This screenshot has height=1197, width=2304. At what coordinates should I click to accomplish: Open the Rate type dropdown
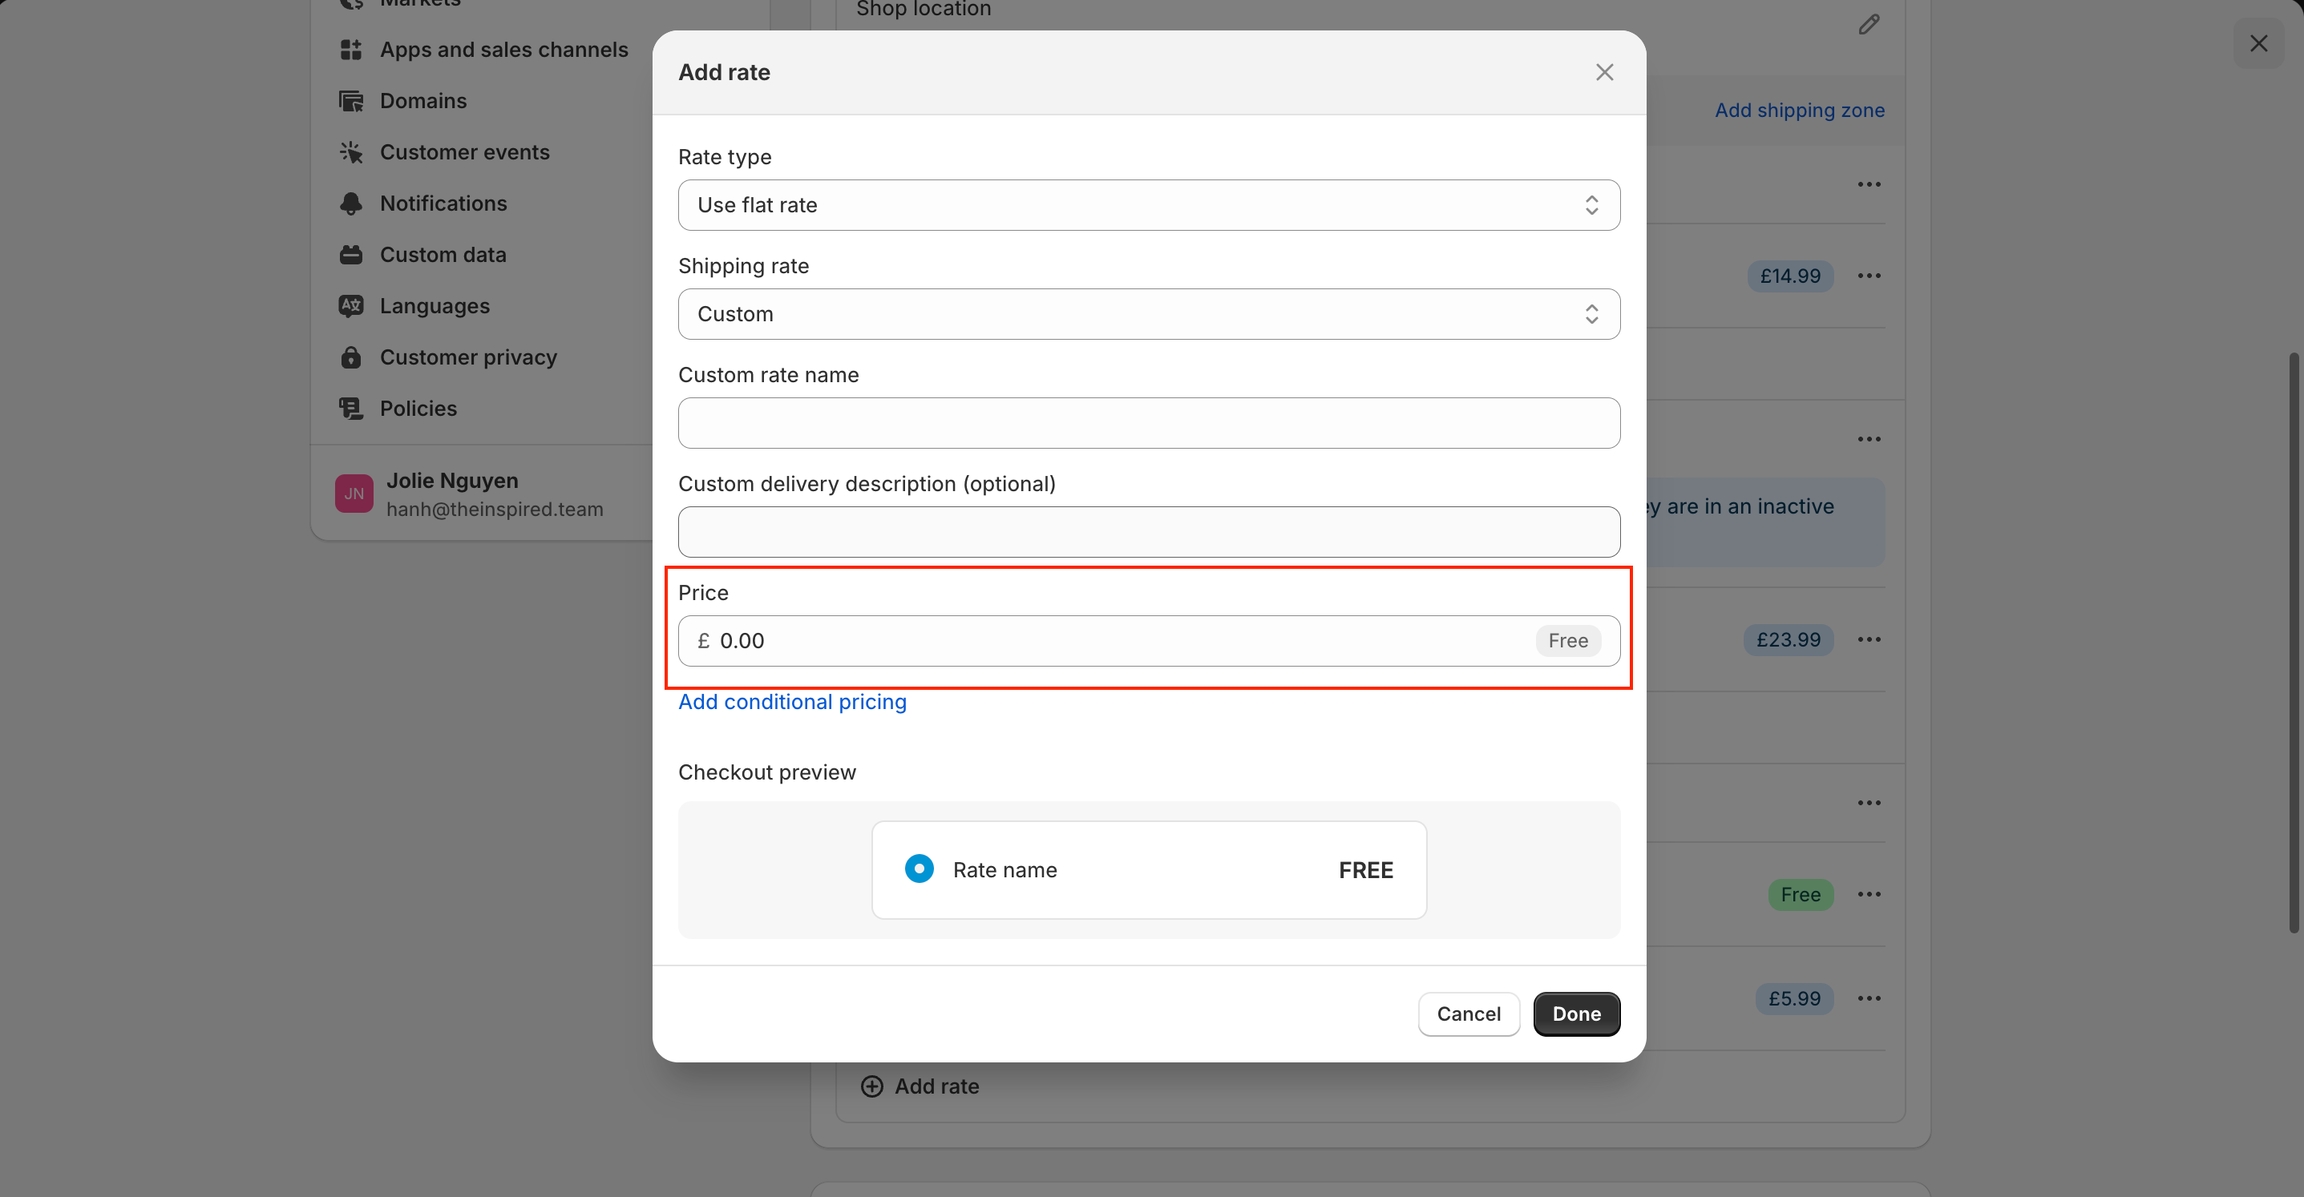(x=1148, y=205)
